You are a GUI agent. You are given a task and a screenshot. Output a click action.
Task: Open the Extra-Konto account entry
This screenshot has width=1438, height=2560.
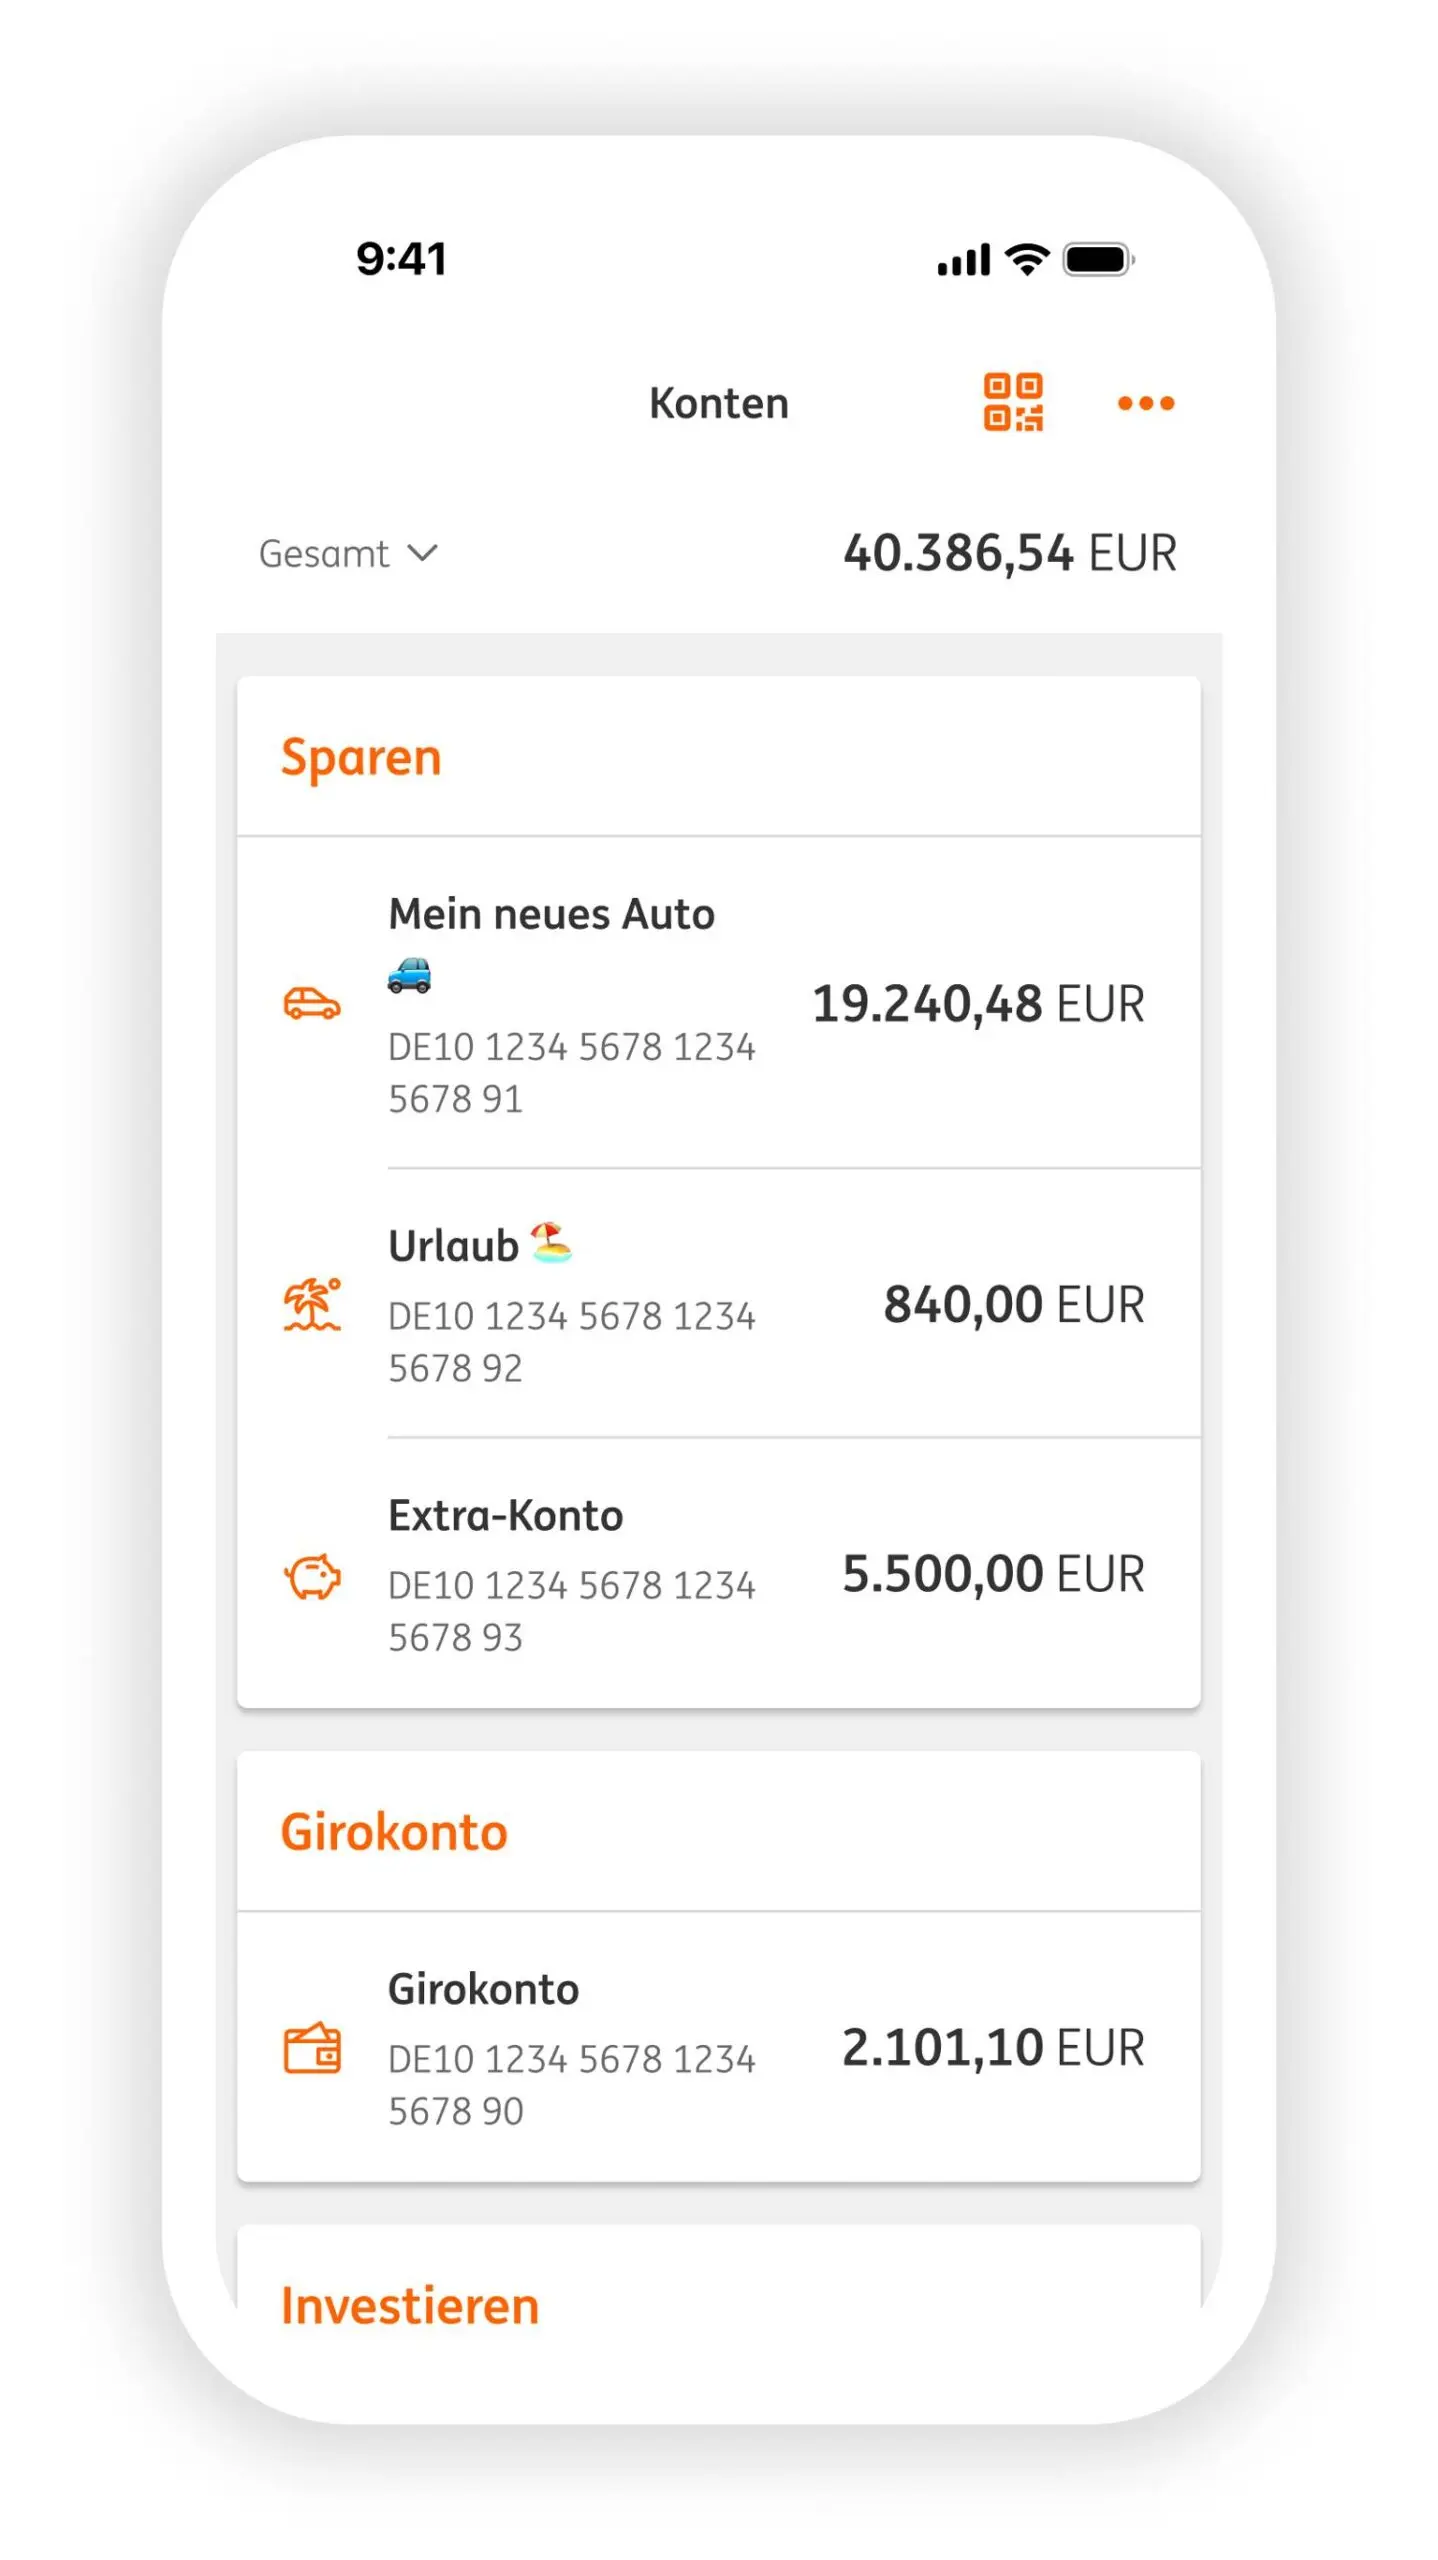tap(506, 1516)
